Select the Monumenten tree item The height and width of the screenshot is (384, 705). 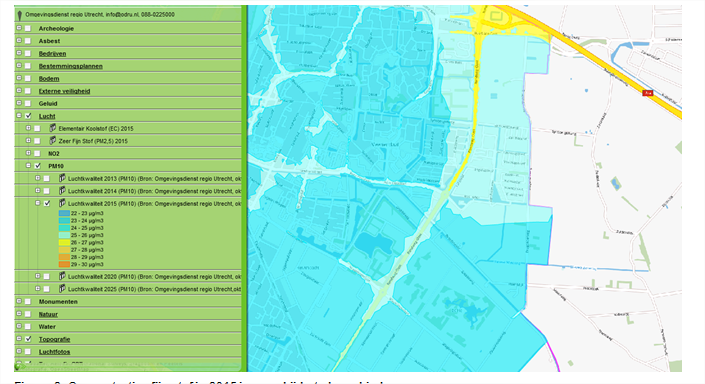coord(58,302)
